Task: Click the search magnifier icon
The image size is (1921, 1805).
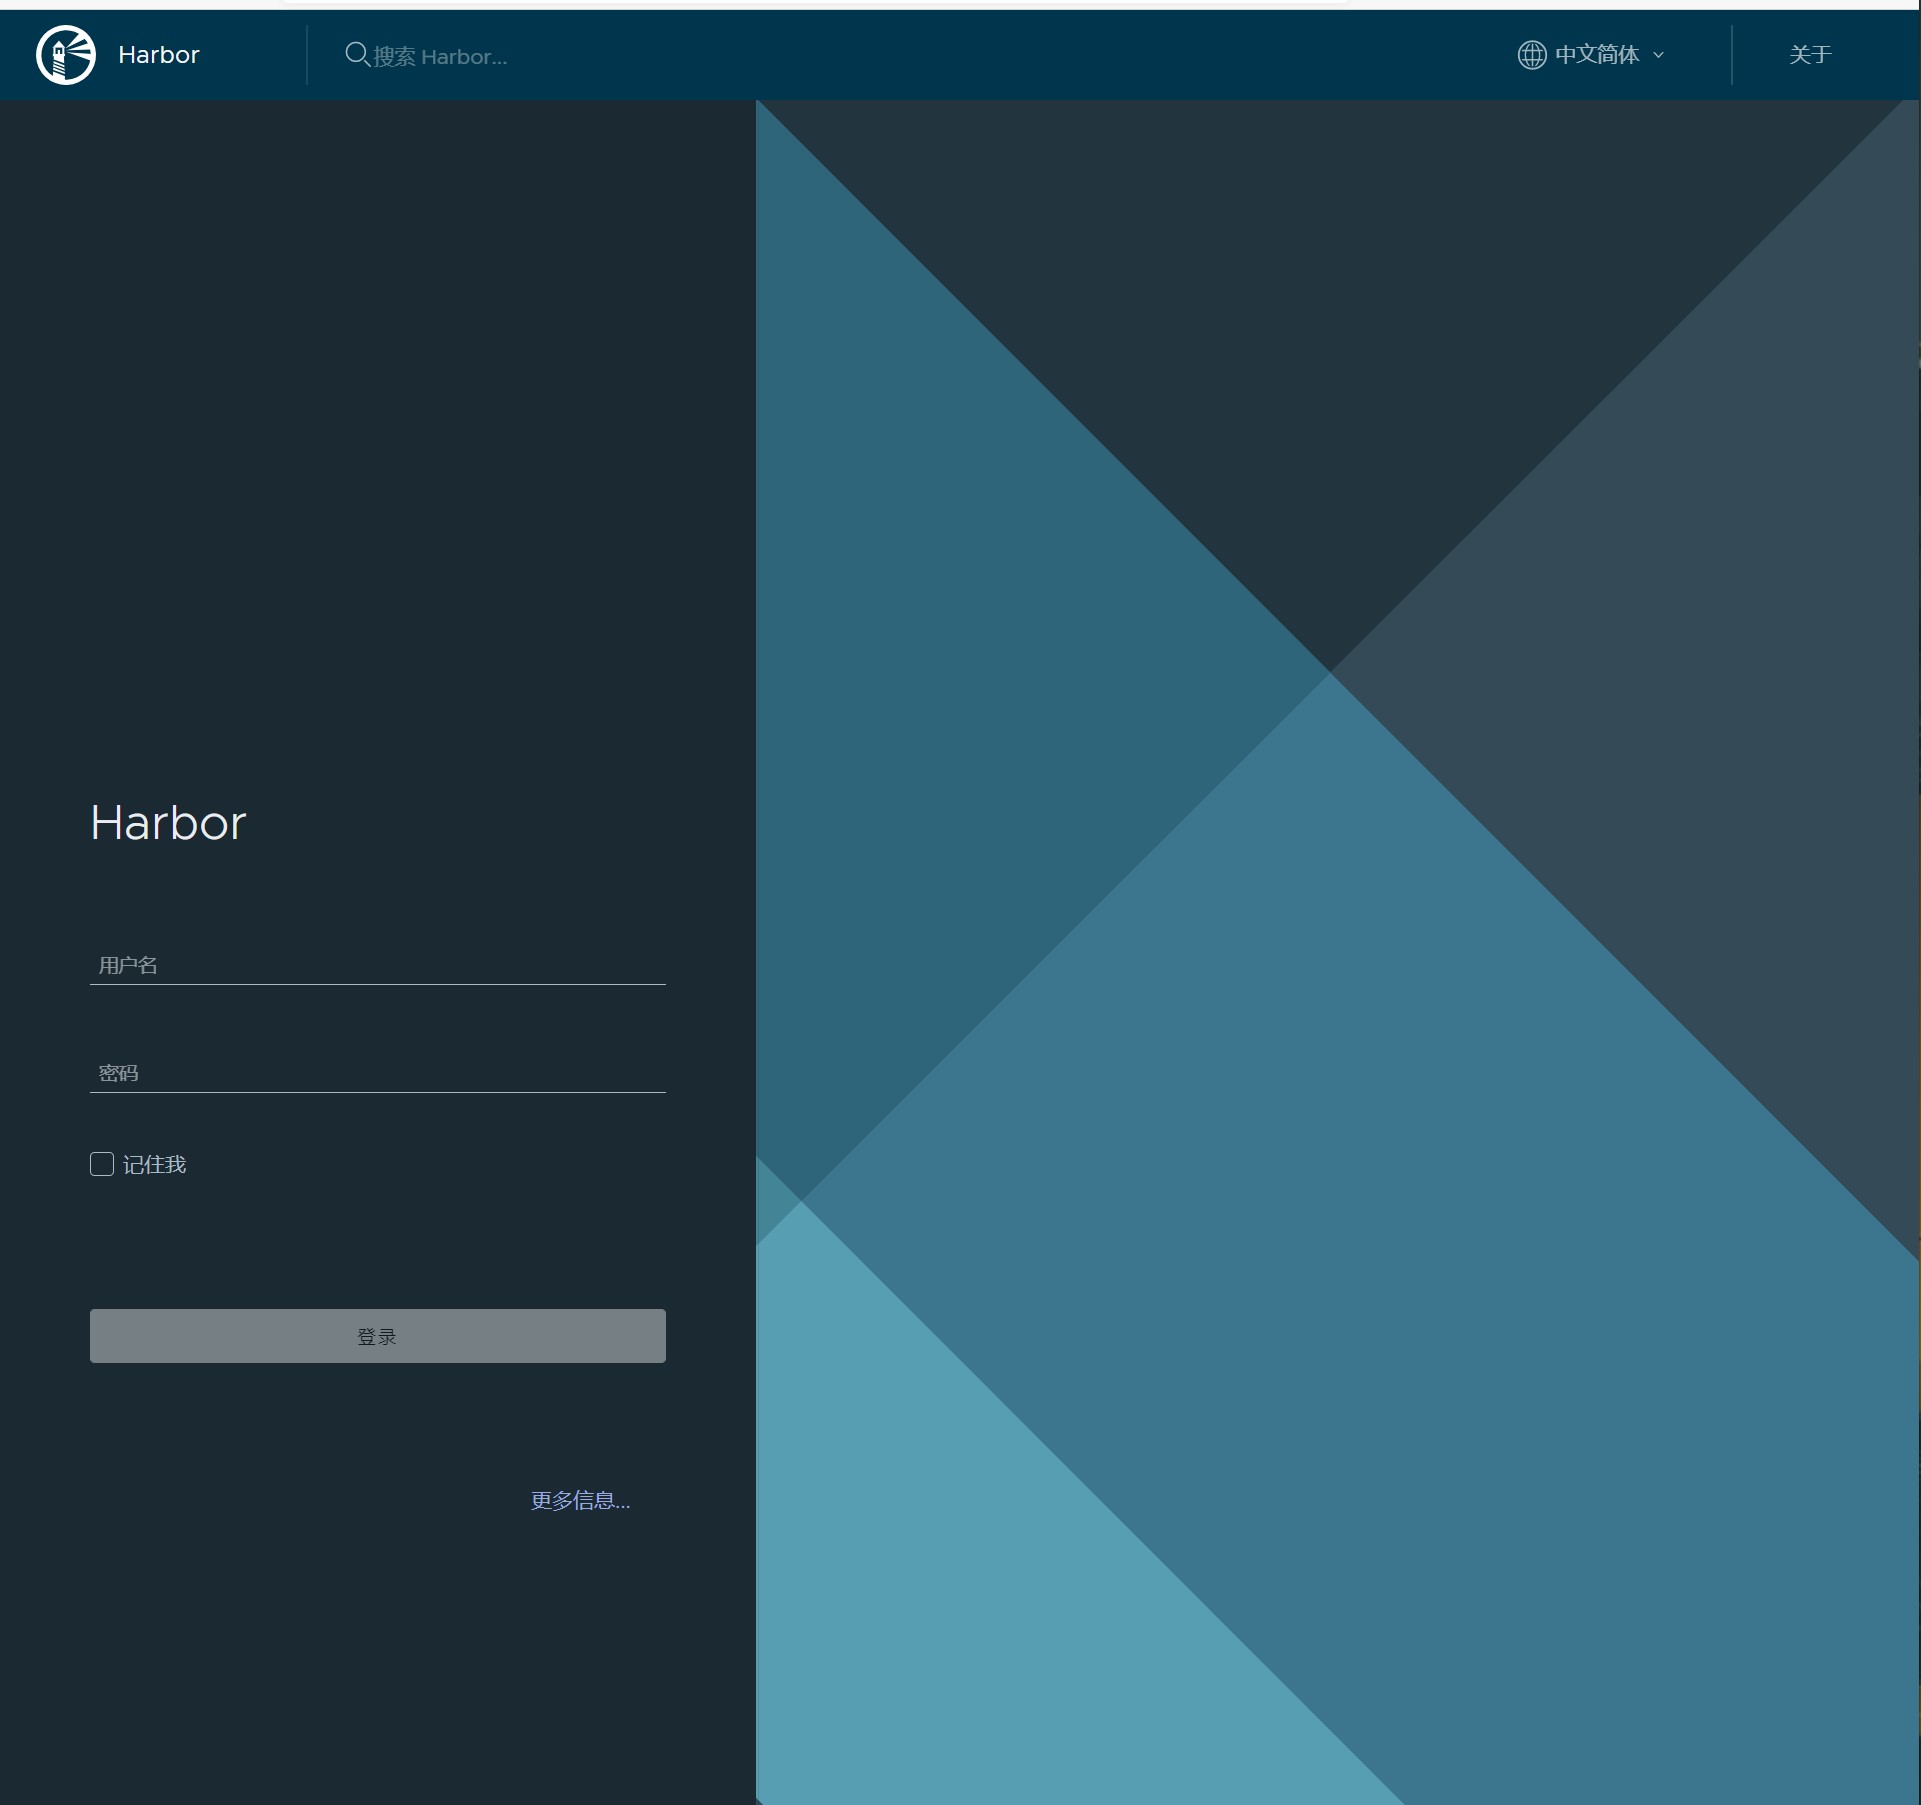Action: (x=357, y=55)
